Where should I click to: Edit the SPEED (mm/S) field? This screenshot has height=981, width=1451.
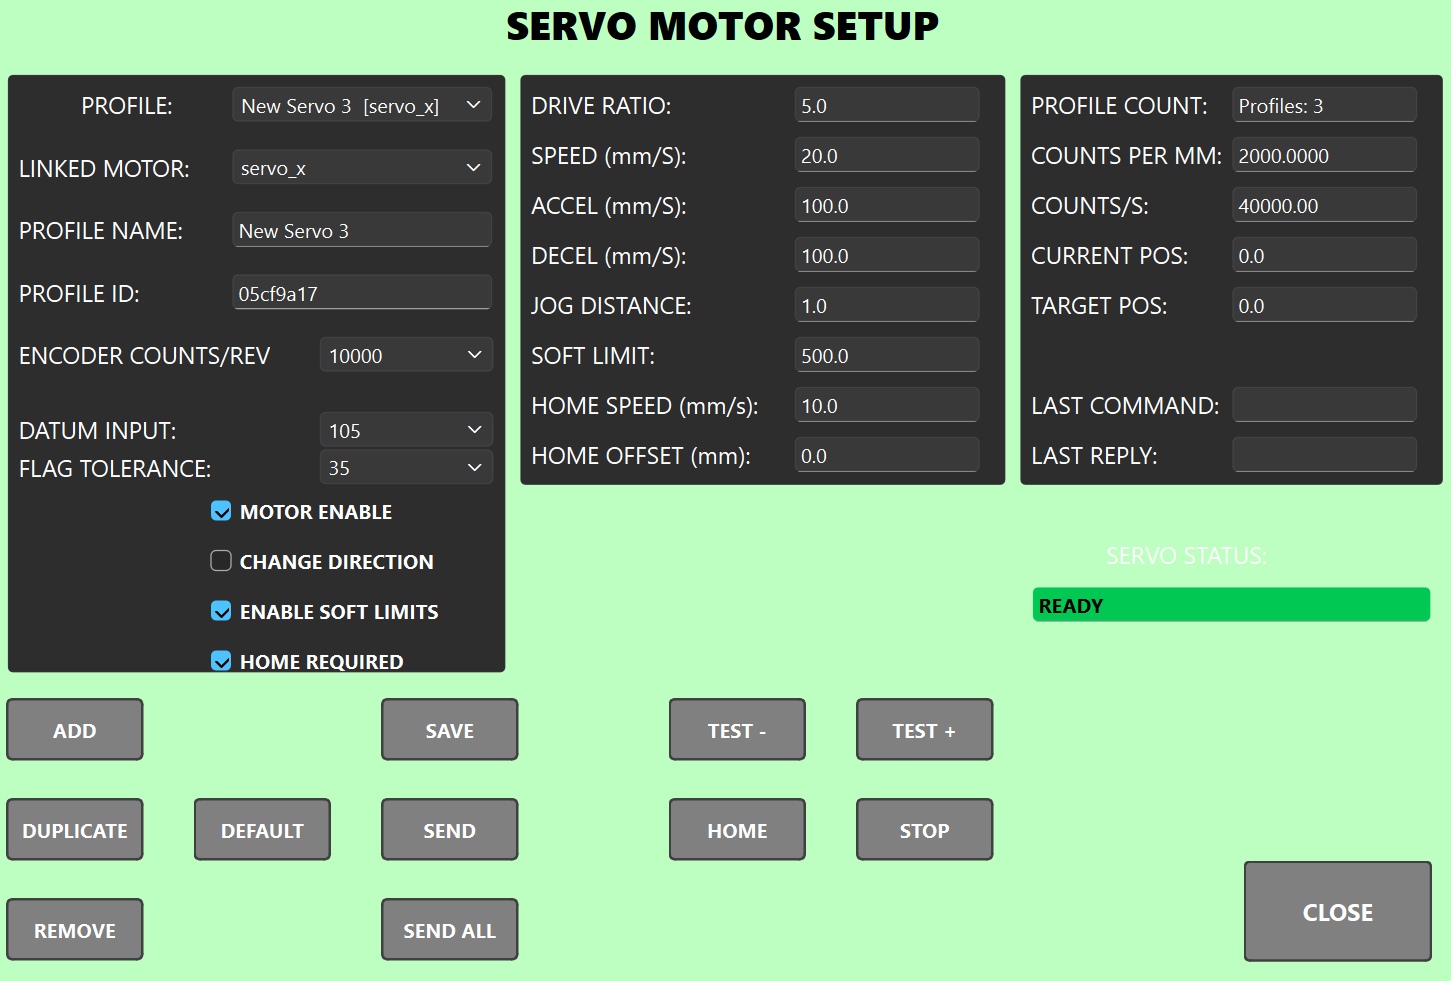point(887,155)
